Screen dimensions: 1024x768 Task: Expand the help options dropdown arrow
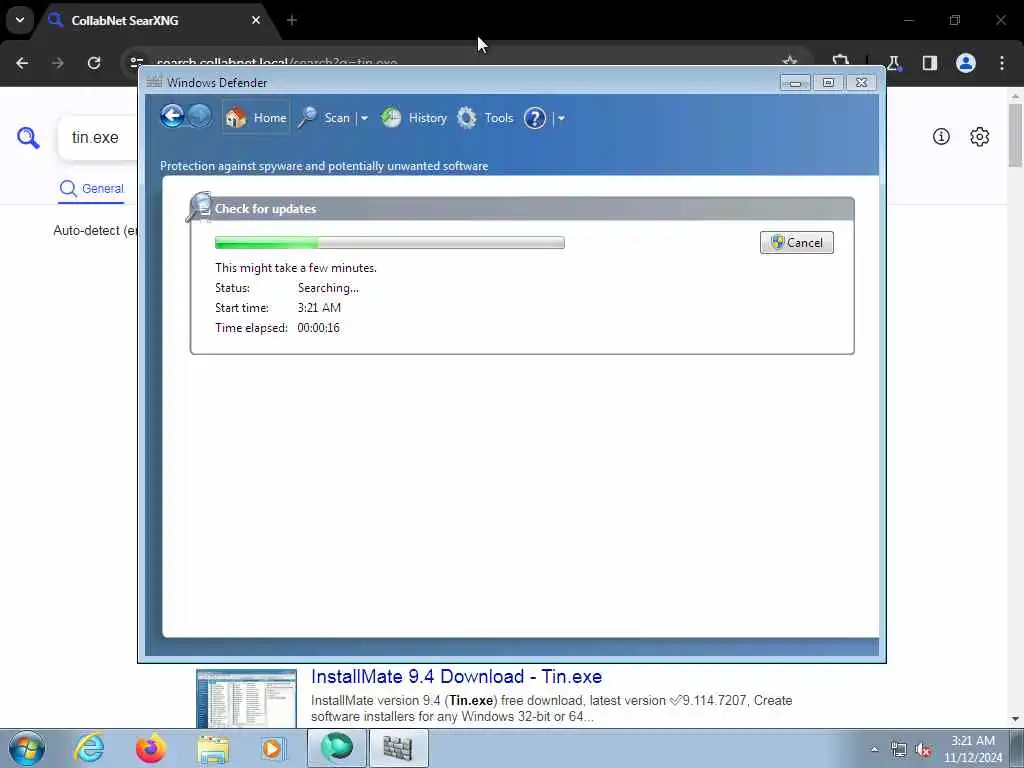click(x=561, y=118)
